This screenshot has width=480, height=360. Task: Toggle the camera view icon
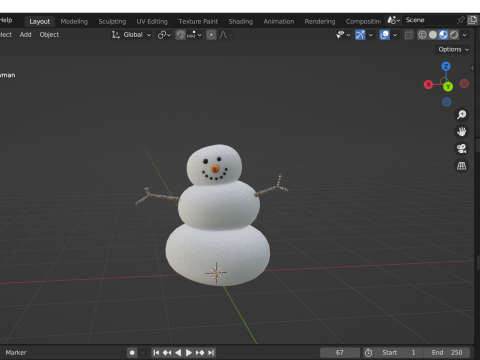point(462,149)
